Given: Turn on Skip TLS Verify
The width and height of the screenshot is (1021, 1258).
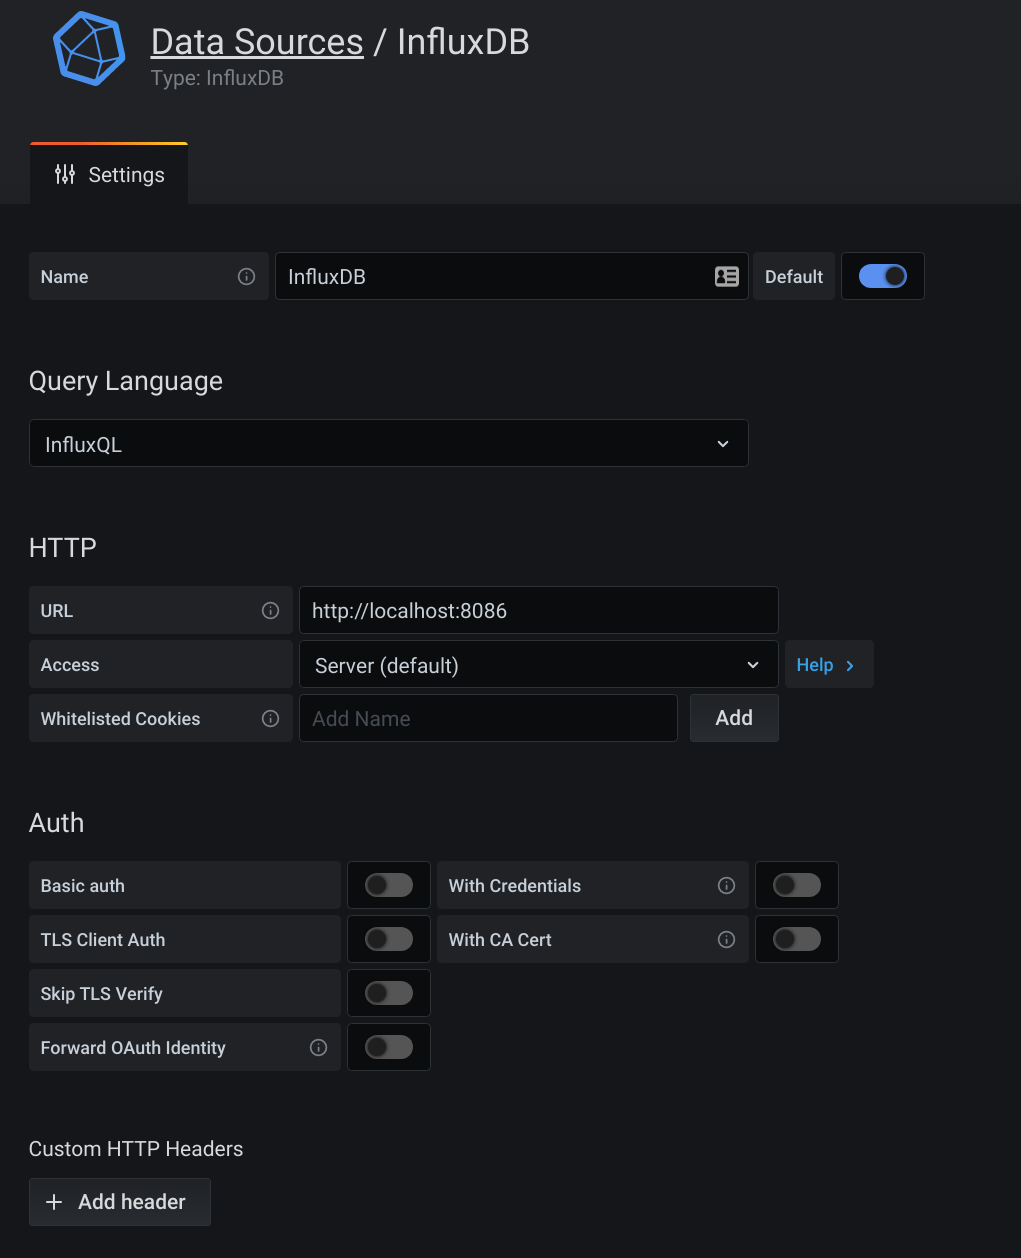Looking at the screenshot, I should tap(388, 993).
